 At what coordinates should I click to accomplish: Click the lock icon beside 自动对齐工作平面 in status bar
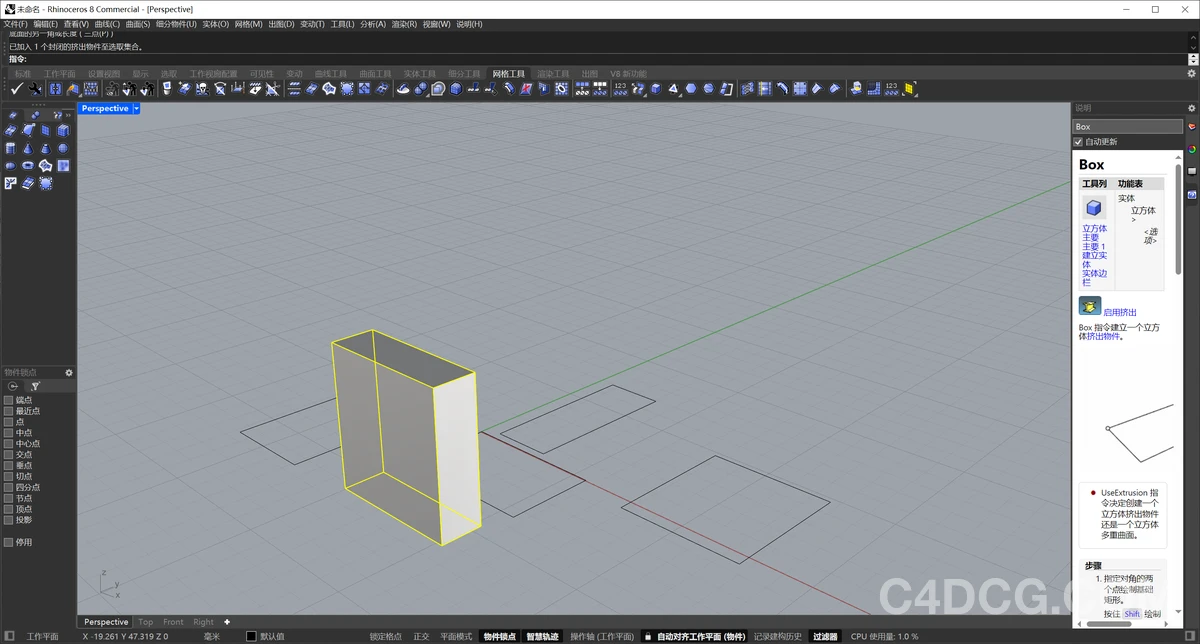click(x=646, y=635)
